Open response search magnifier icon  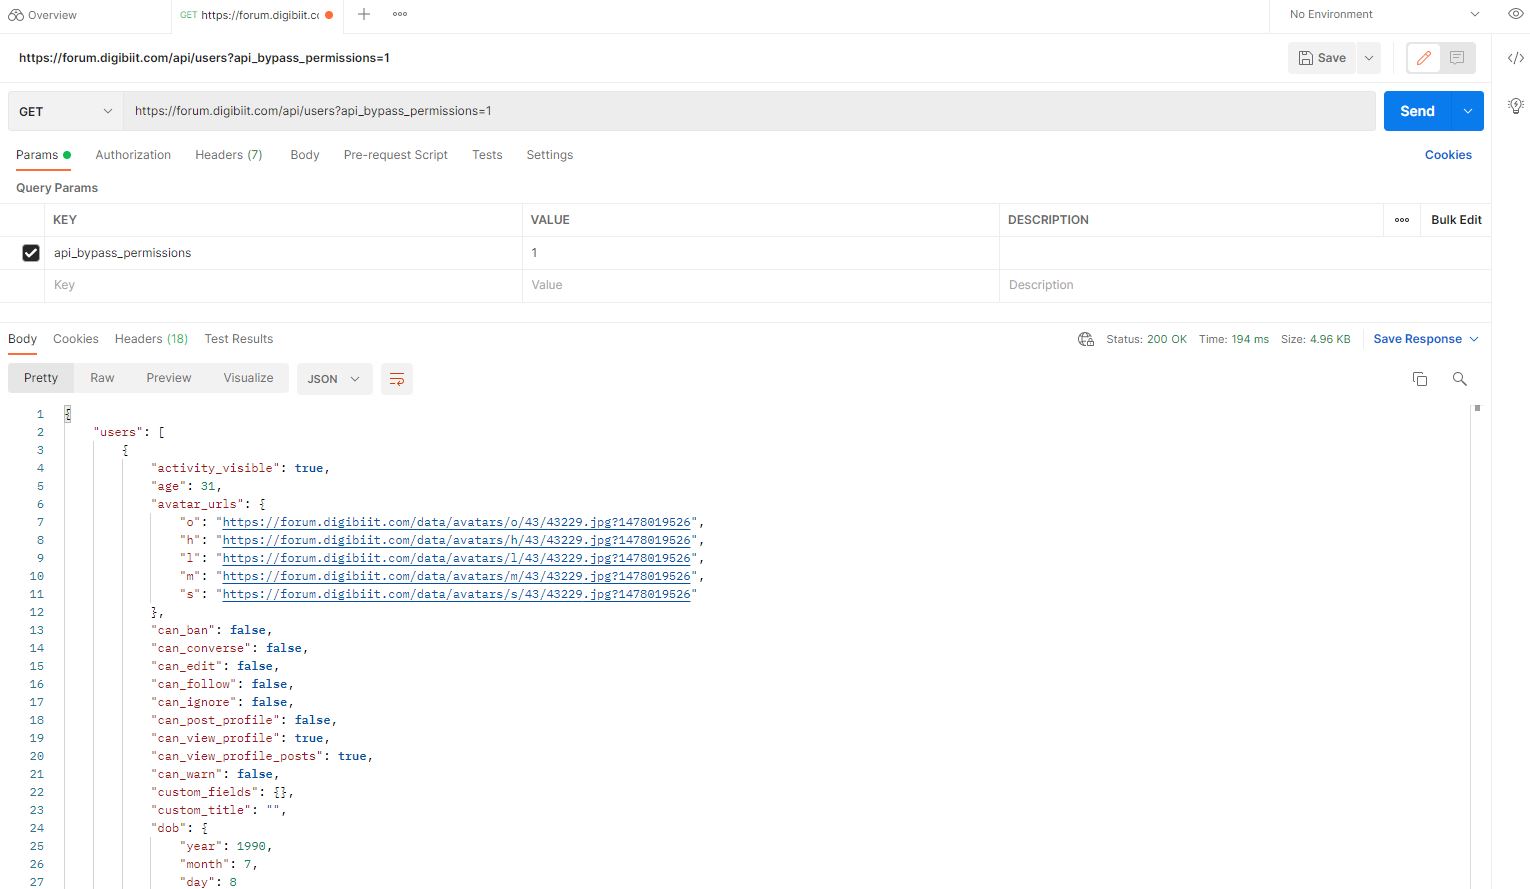click(1460, 379)
